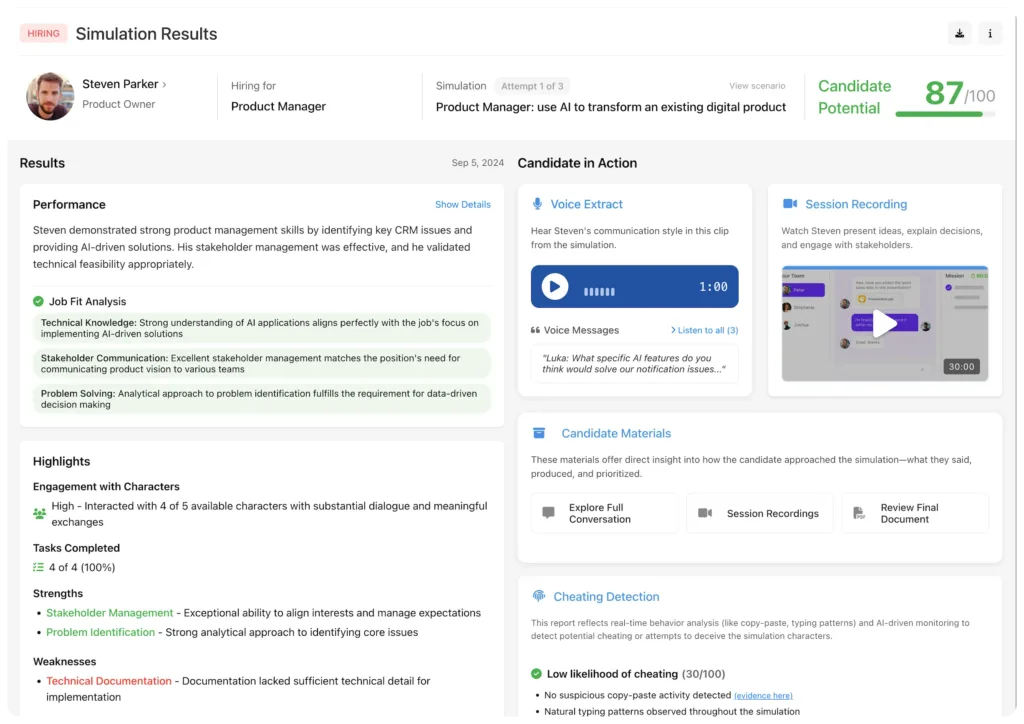The height and width of the screenshot is (724, 1024).
Task: Click the HIRING badge
Action: click(x=43, y=33)
